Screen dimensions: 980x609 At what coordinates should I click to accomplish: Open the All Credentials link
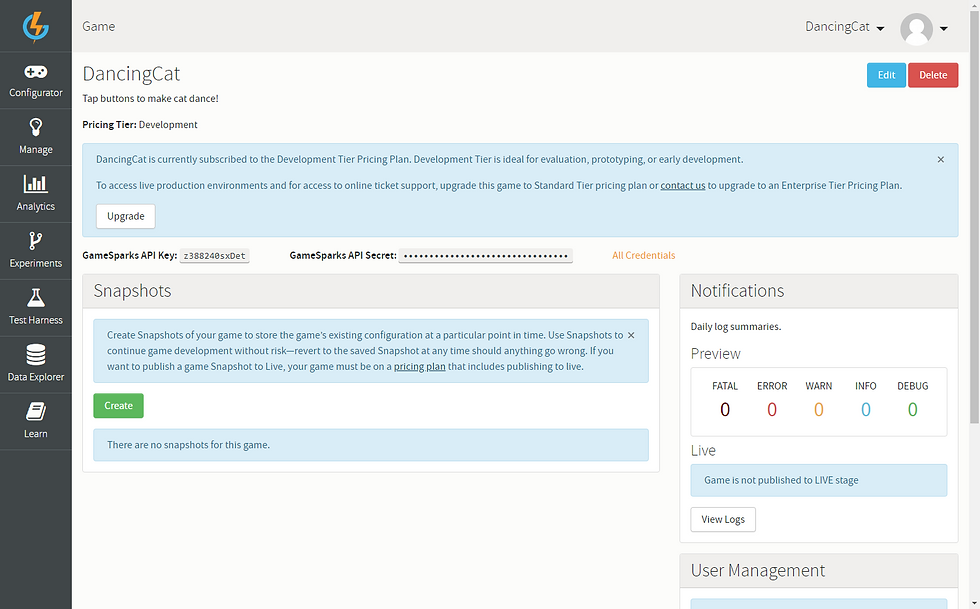[643, 255]
